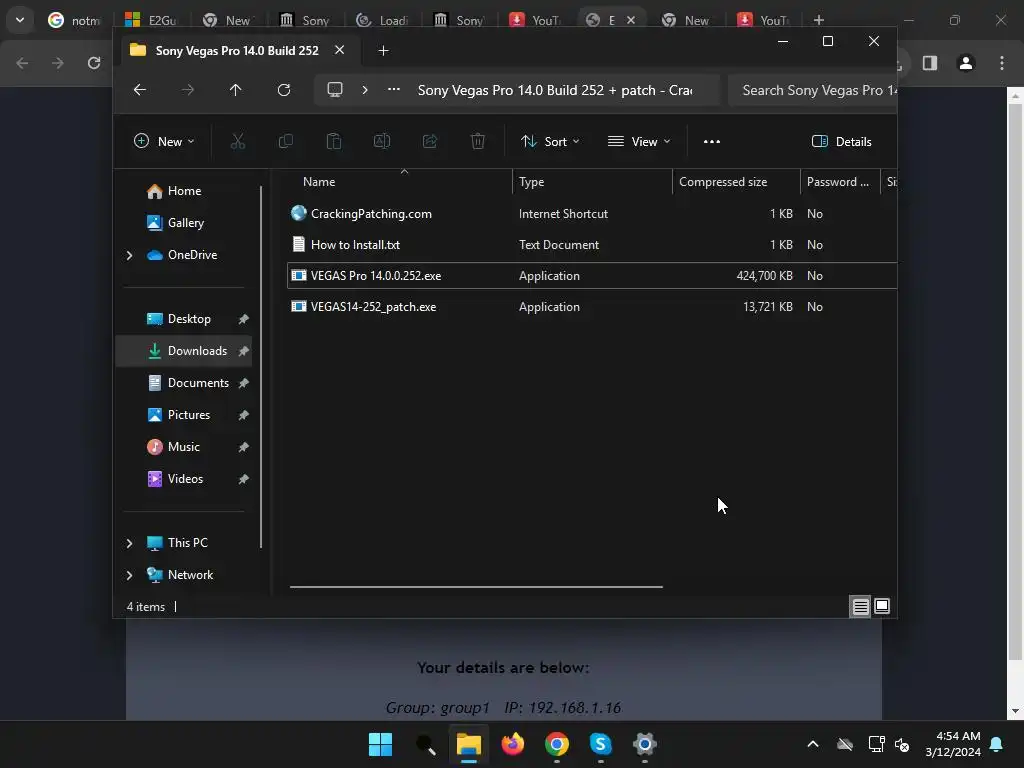
Task: Expand Network tree node
Action: point(129,575)
